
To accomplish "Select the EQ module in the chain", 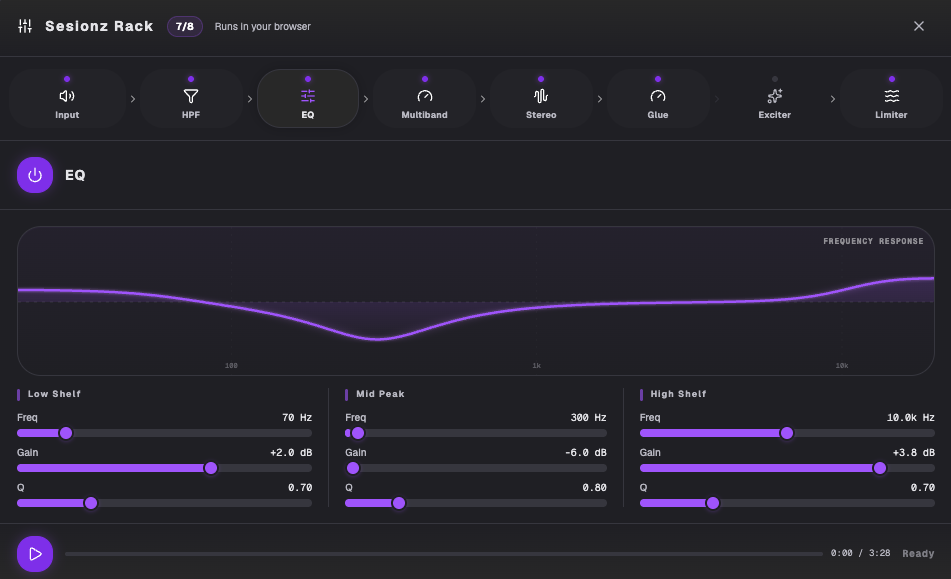I will click(308, 98).
